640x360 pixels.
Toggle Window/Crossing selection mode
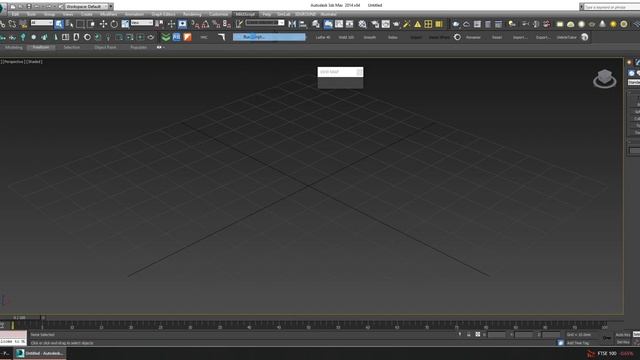(91, 24)
